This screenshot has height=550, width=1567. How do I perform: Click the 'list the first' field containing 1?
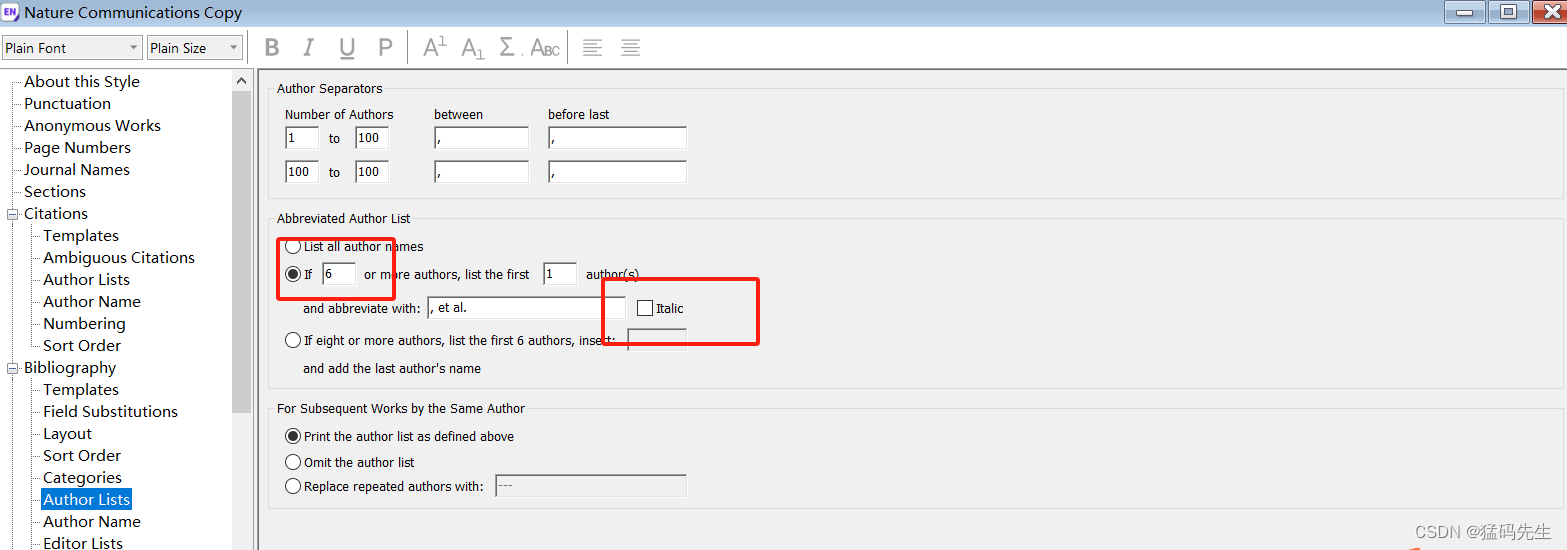(560, 273)
